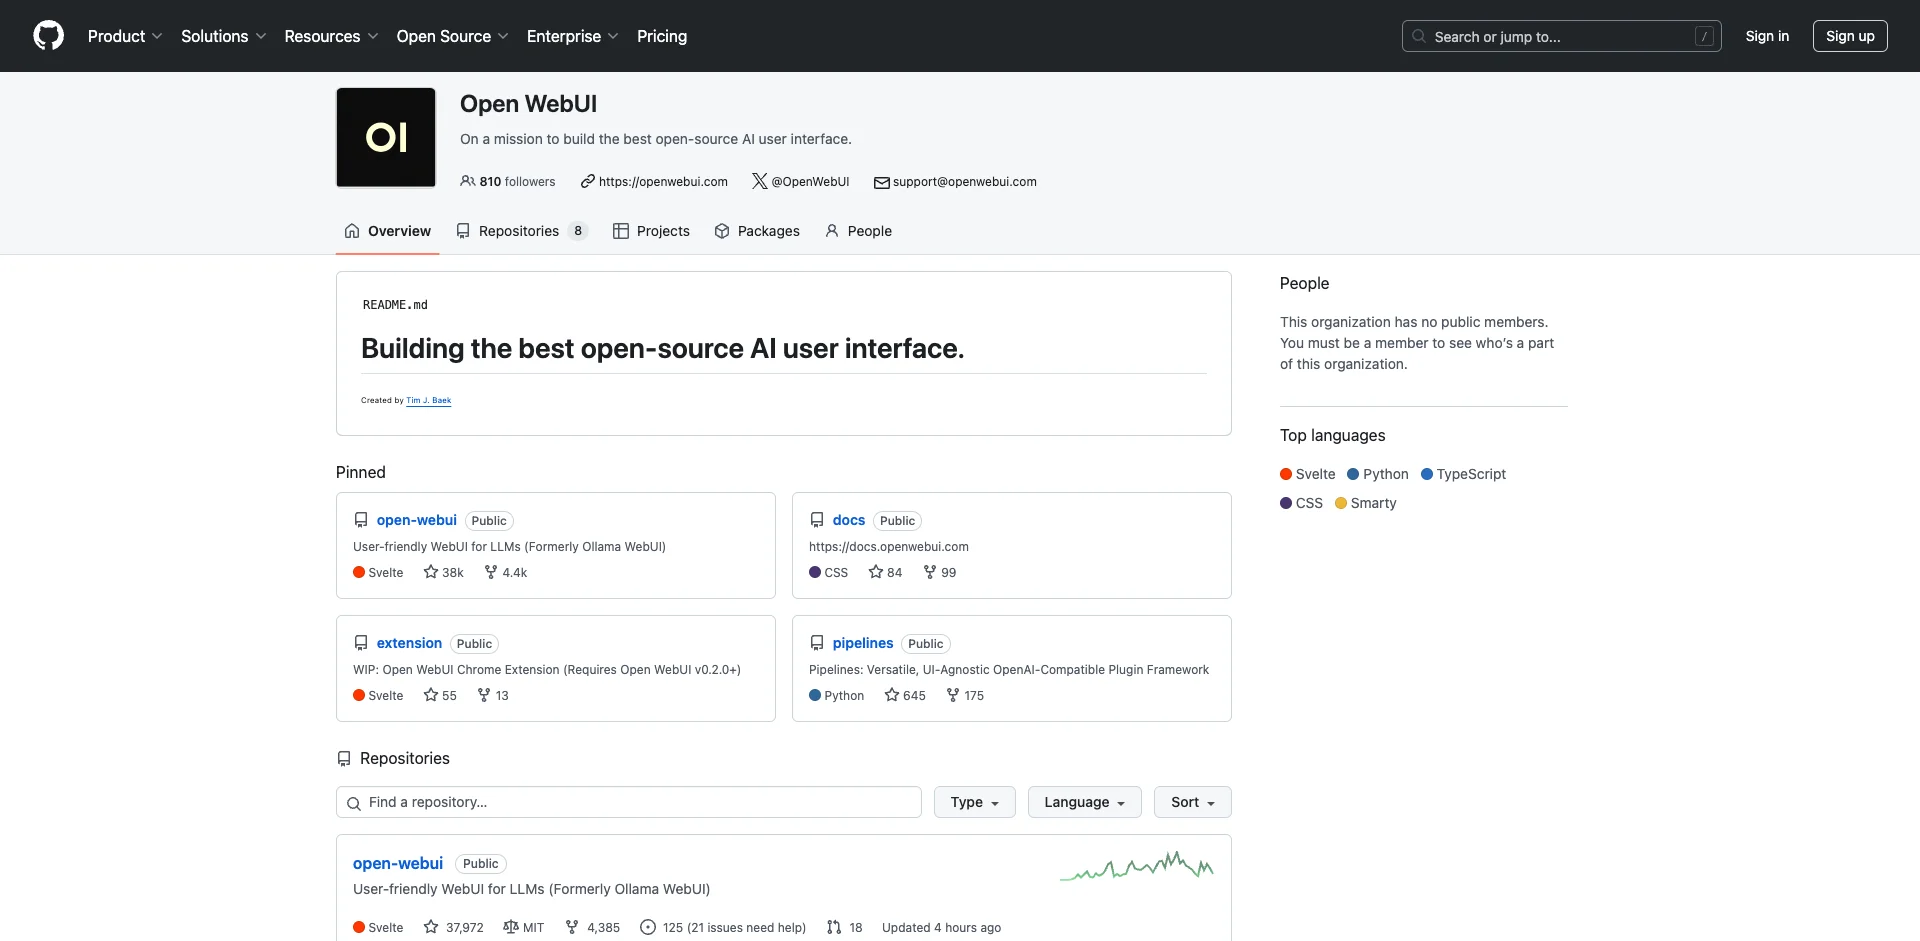Expand the Solutions menu
Screen dimensions: 1920x941
pos(224,36)
